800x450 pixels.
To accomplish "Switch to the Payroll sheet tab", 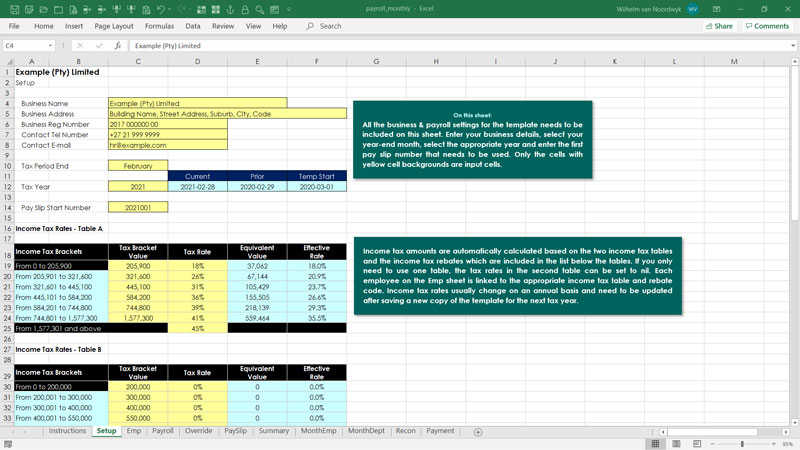I will [163, 431].
